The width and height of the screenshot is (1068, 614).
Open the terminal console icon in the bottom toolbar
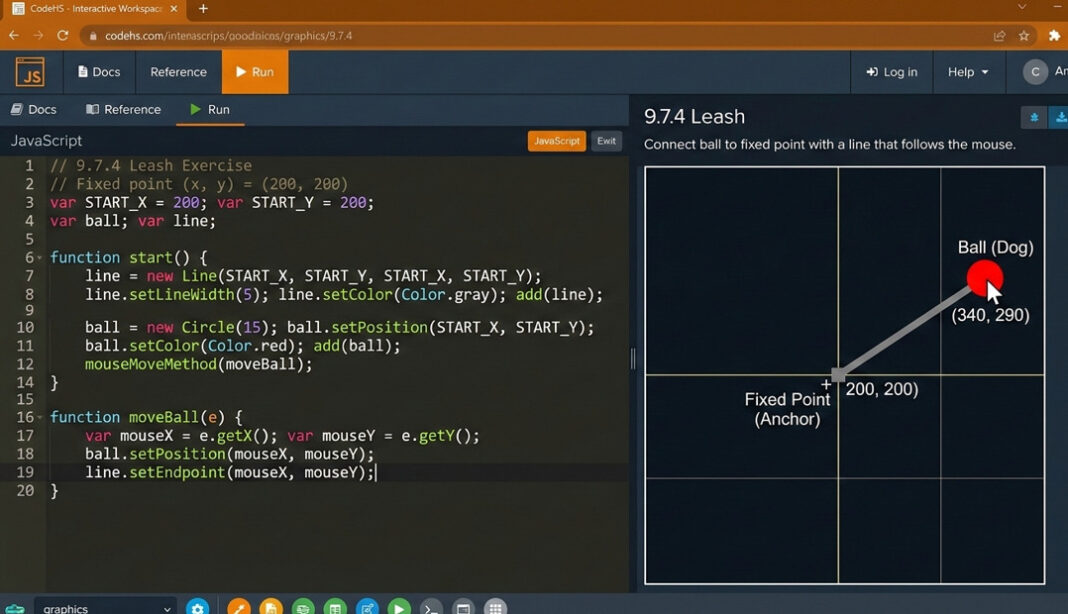click(431, 607)
